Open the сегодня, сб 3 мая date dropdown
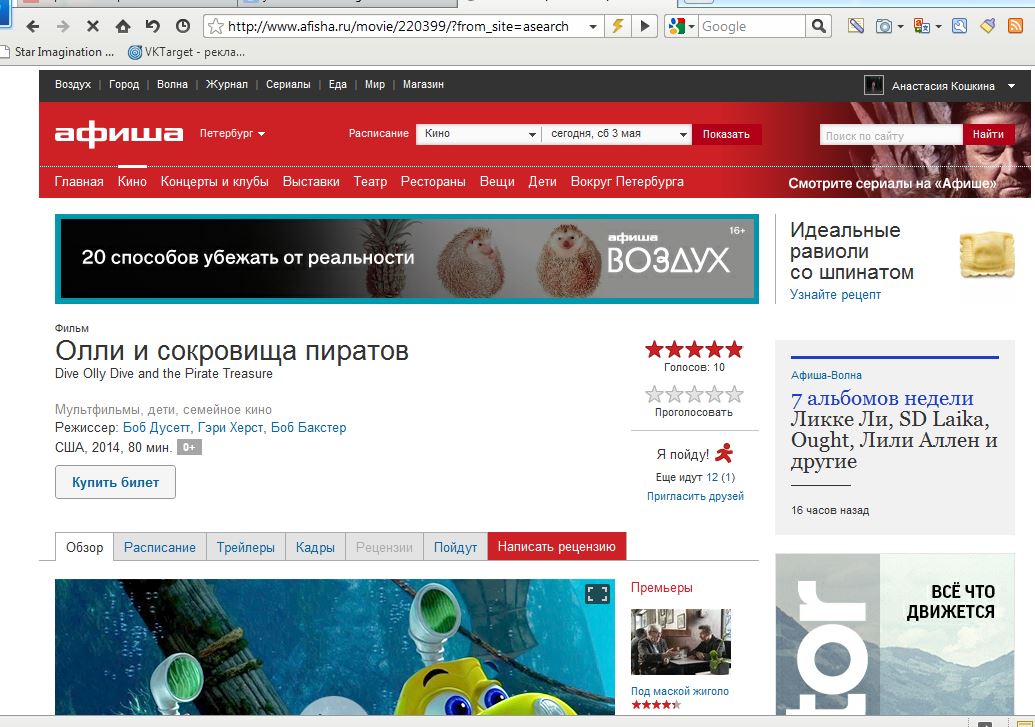This screenshot has height=727, width=1035. (617, 134)
